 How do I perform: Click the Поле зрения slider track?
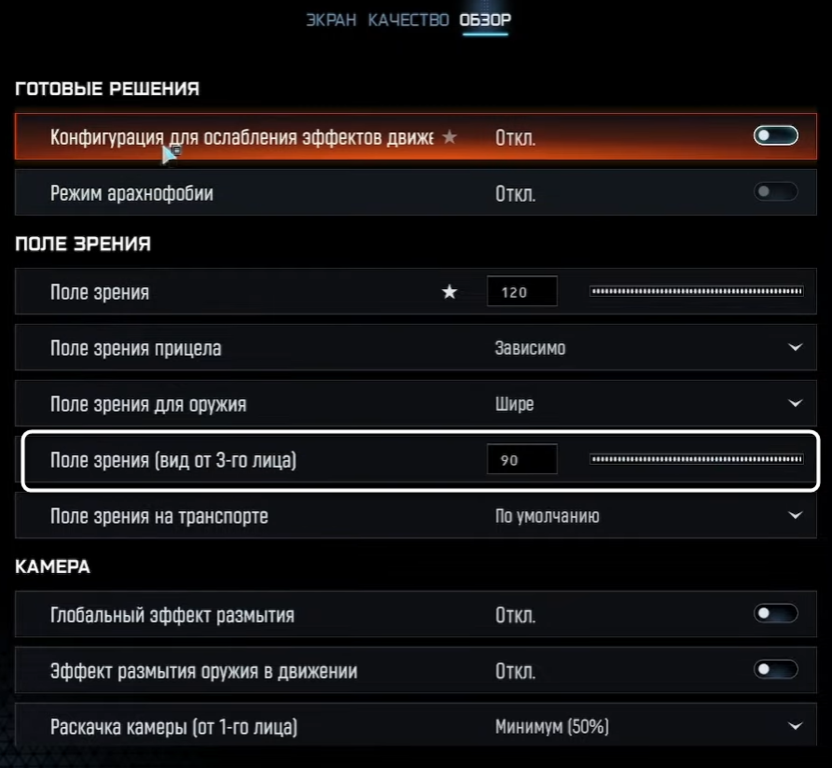point(696,292)
